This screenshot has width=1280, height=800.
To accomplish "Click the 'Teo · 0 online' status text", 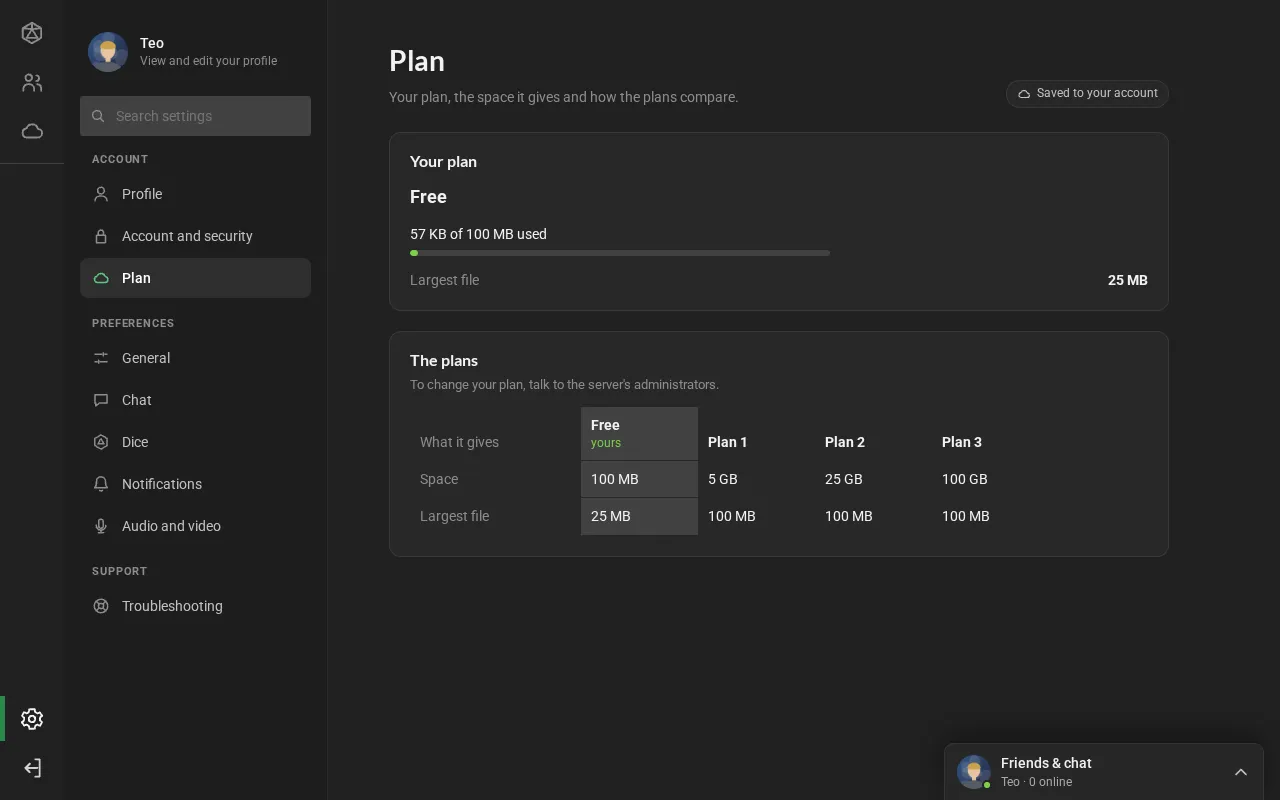I will tap(1036, 782).
